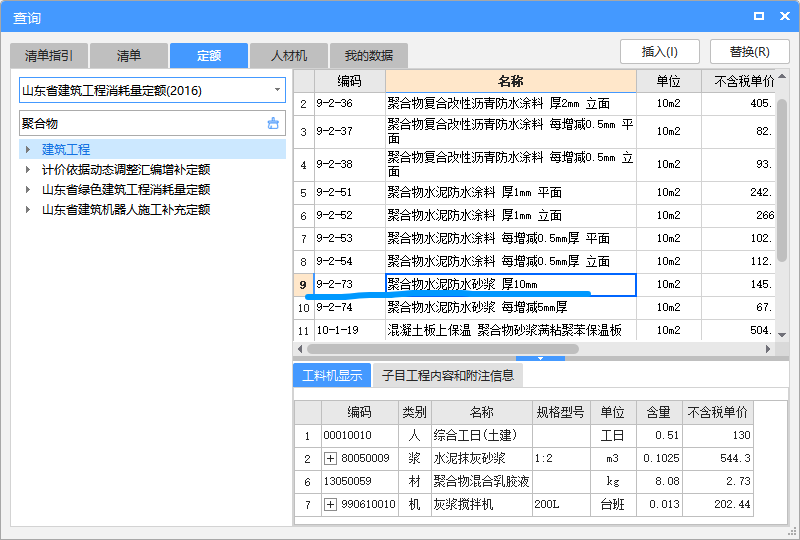This screenshot has height=540, width=800.
Task: Click the 替换(R) button
Action: point(749,52)
